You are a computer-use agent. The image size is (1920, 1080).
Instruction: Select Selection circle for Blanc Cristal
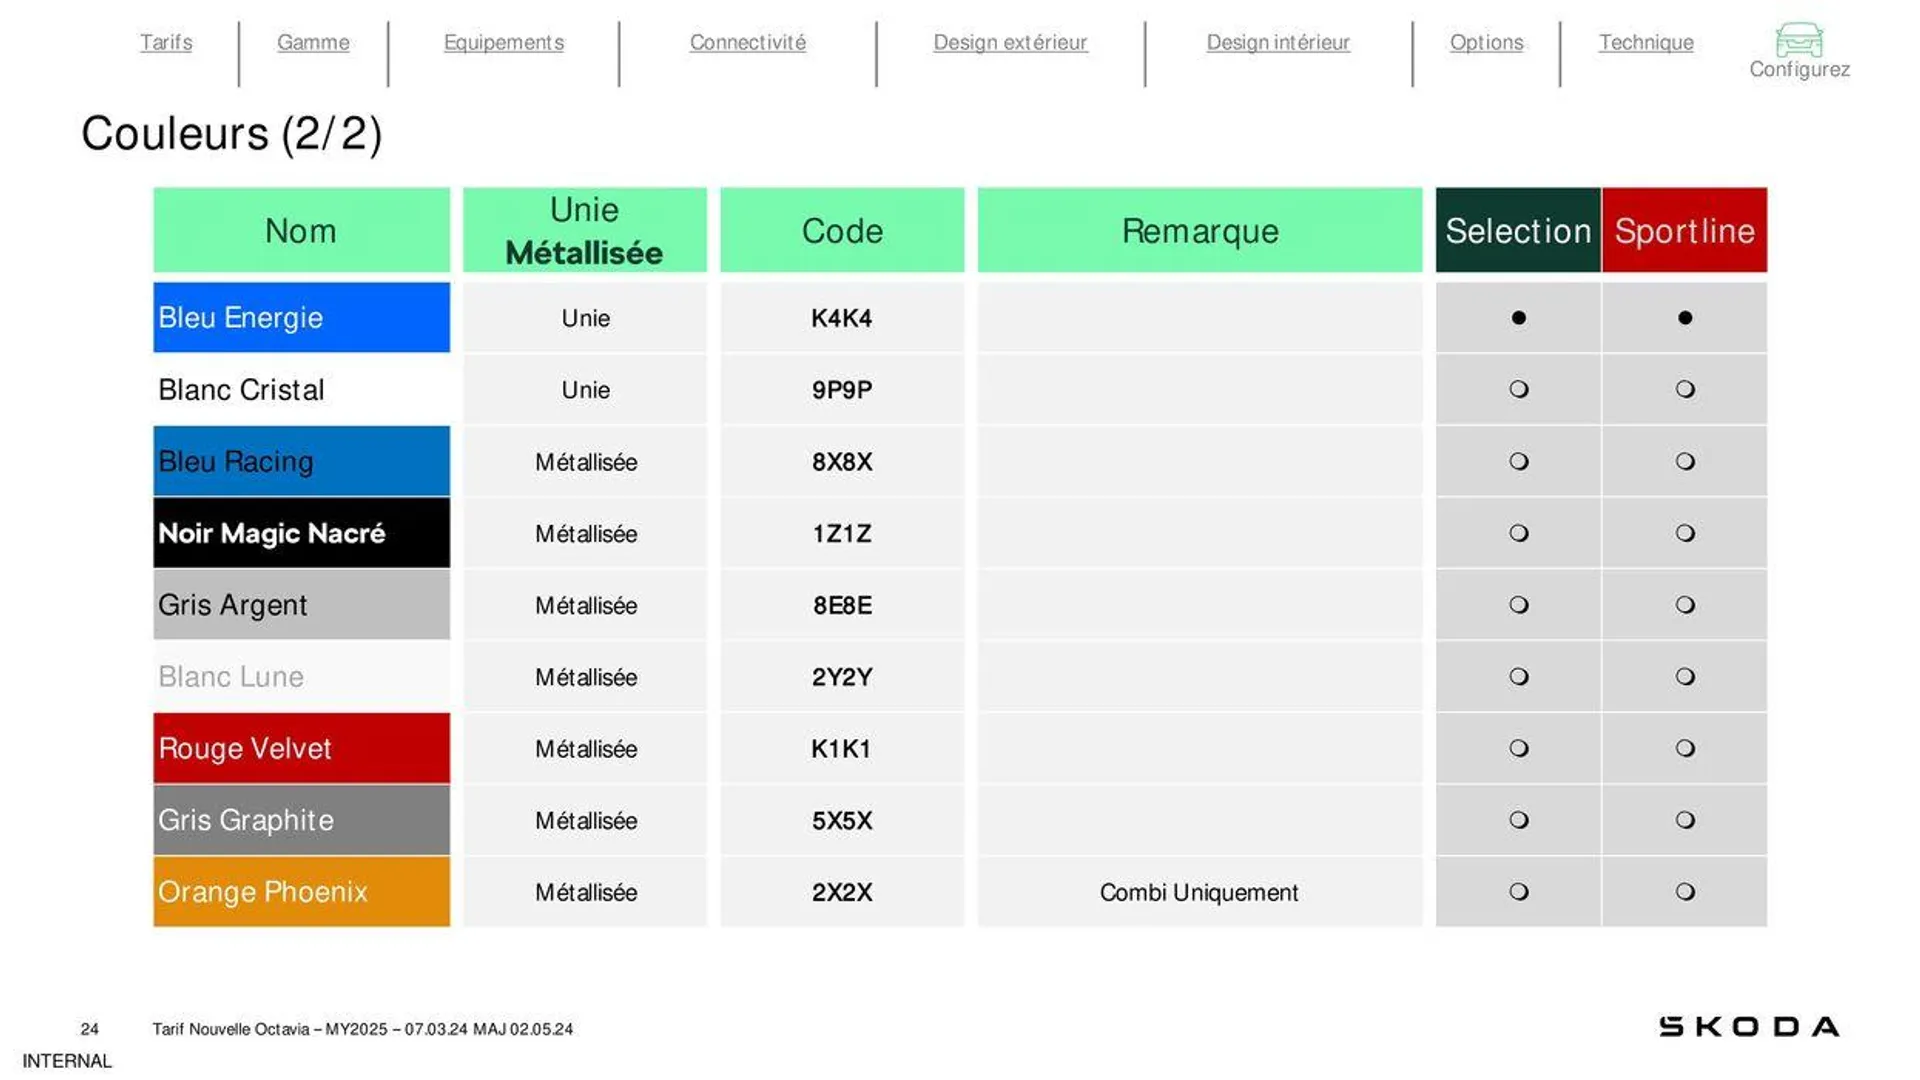[1518, 389]
